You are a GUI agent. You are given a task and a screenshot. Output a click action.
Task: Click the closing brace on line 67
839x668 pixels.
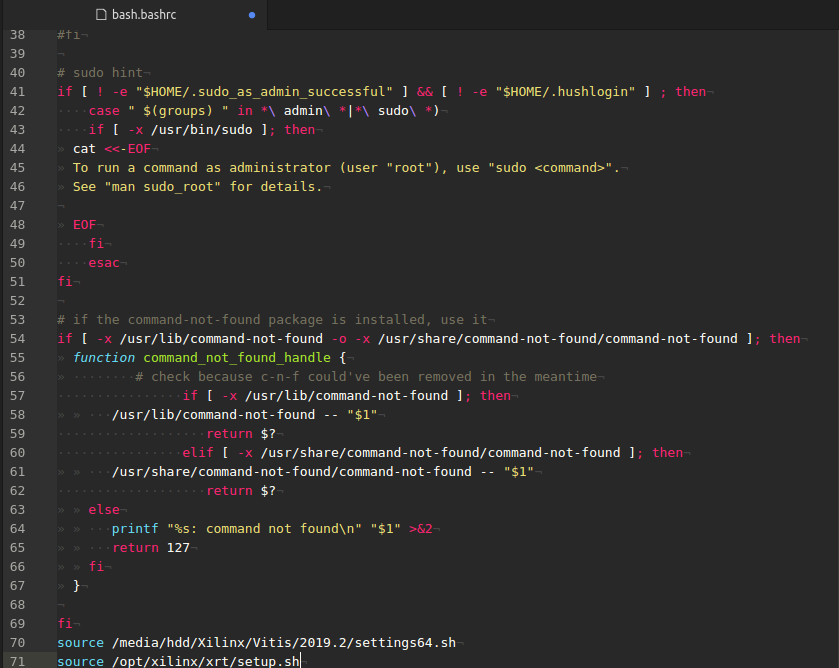click(77, 586)
